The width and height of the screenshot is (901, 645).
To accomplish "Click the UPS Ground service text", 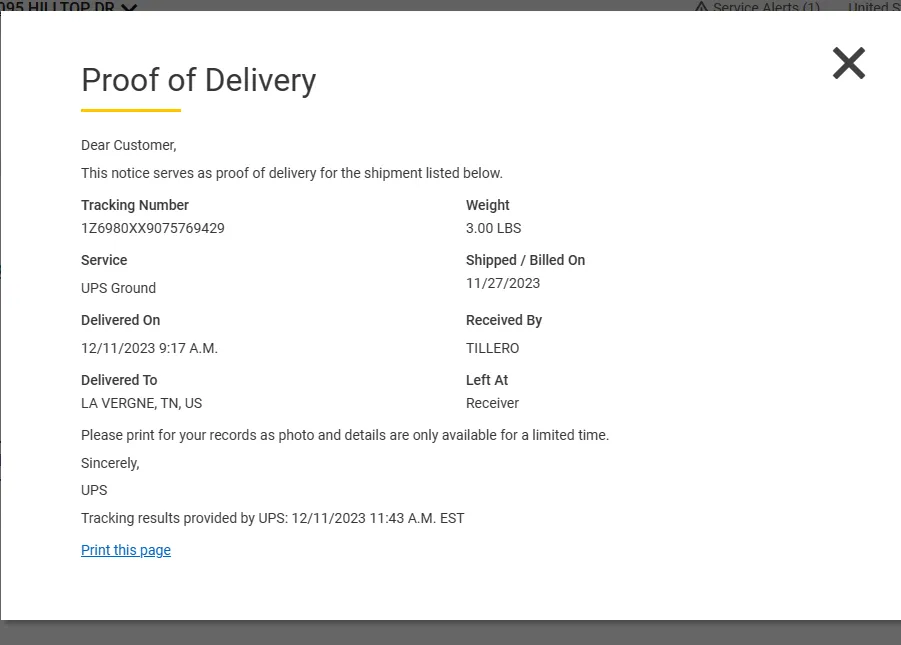I will (x=118, y=288).
